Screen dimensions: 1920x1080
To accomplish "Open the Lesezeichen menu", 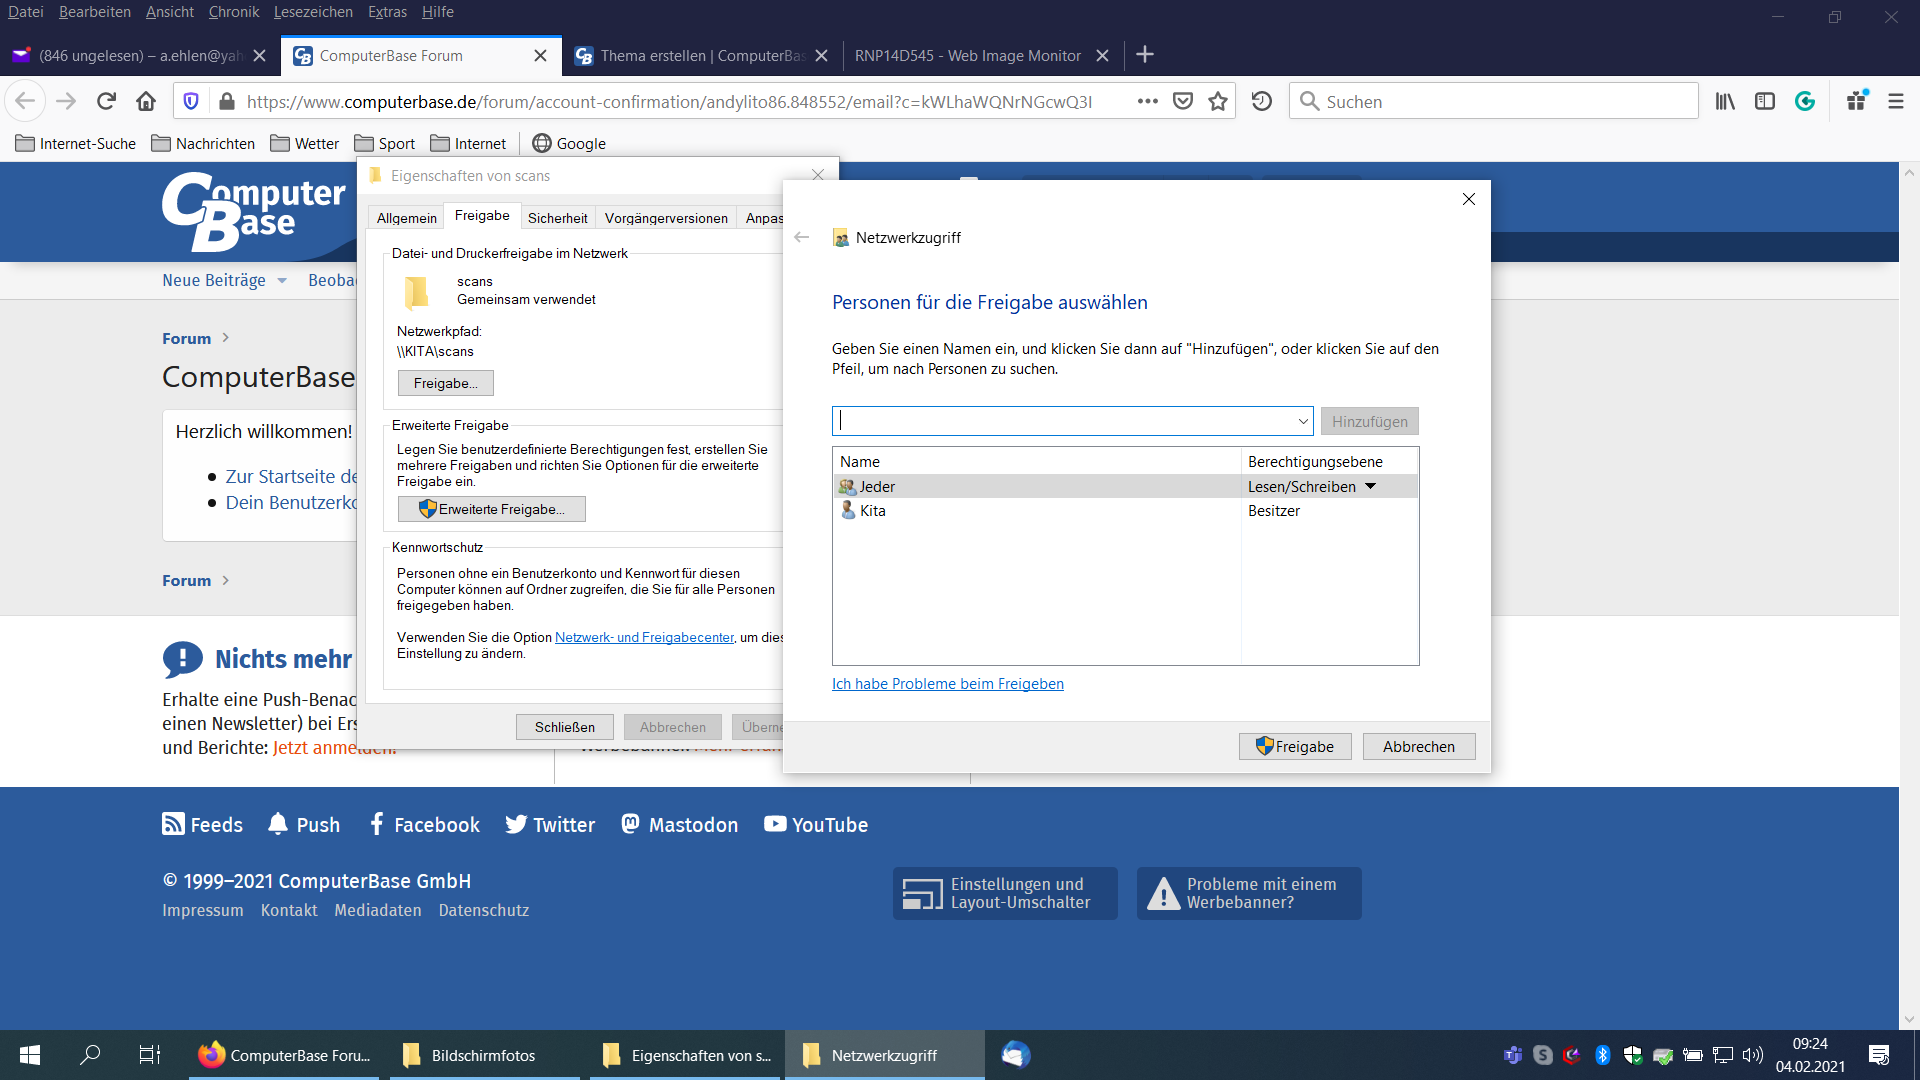I will pos(313,12).
